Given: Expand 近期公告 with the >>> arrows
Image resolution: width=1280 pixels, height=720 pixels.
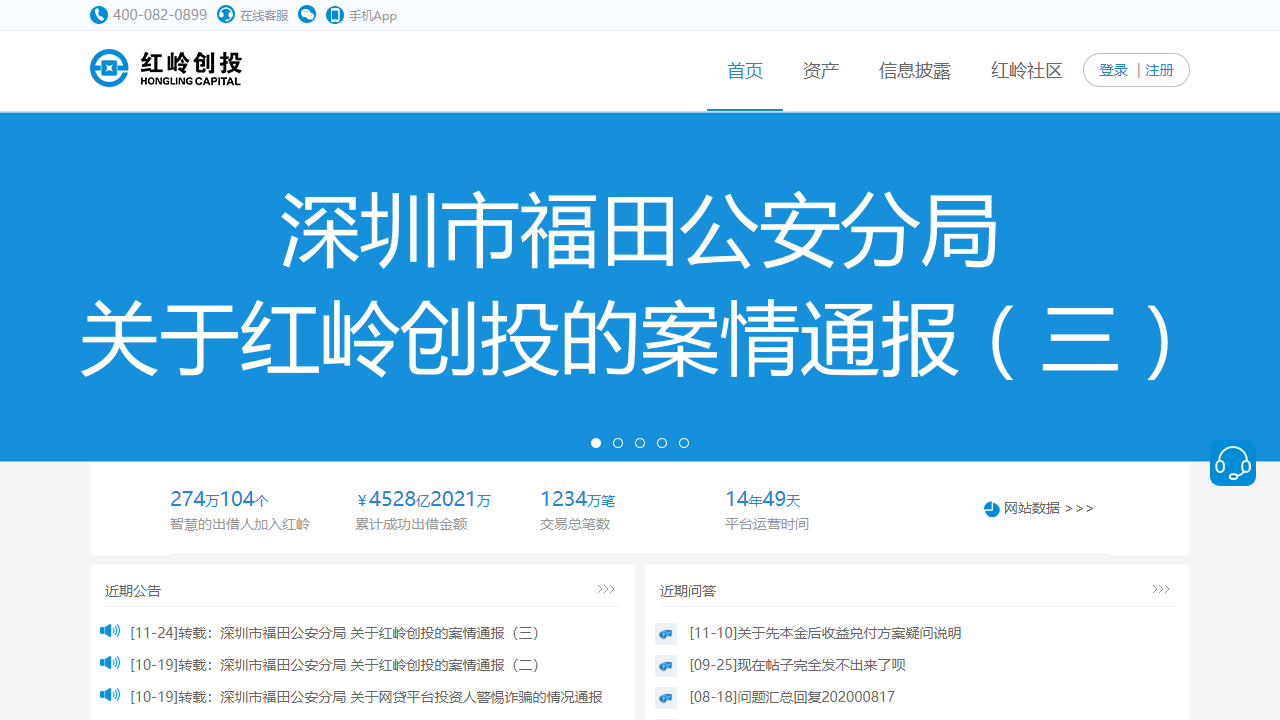Looking at the screenshot, I should click(x=606, y=590).
